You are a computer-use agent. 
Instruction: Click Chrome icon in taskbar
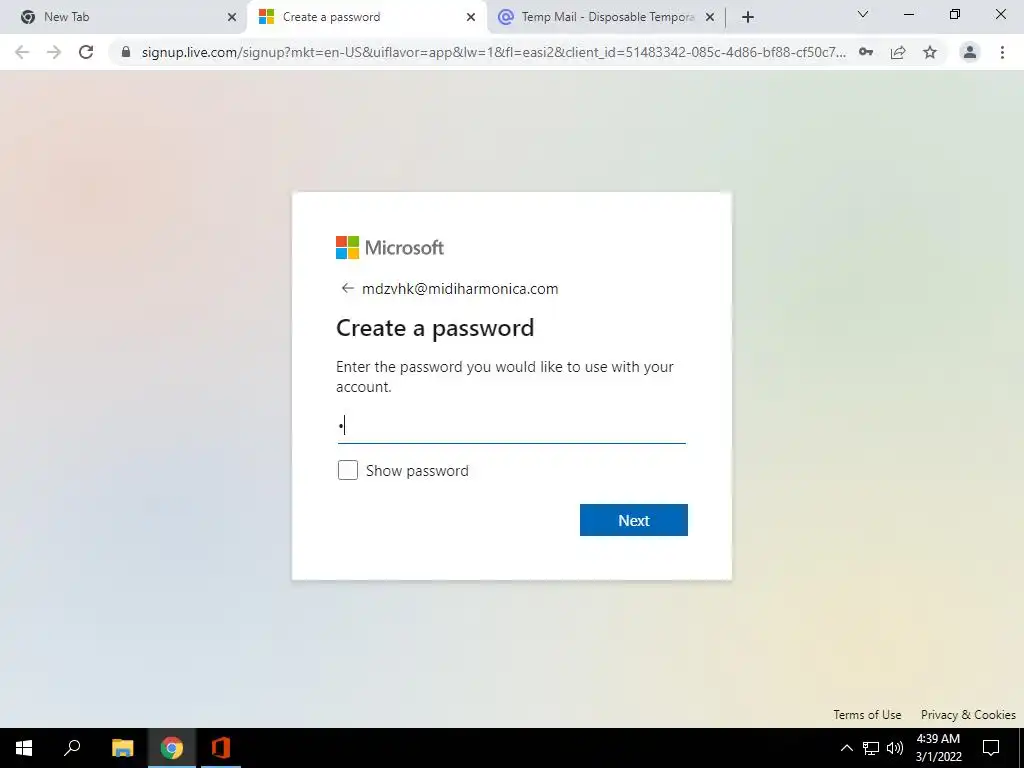[x=172, y=748]
